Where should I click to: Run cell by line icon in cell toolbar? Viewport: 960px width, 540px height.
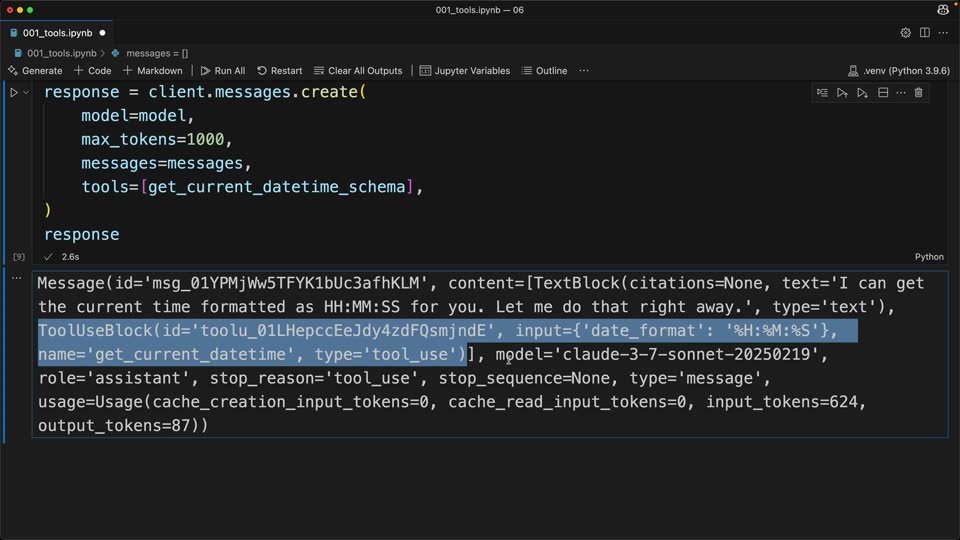(822, 93)
